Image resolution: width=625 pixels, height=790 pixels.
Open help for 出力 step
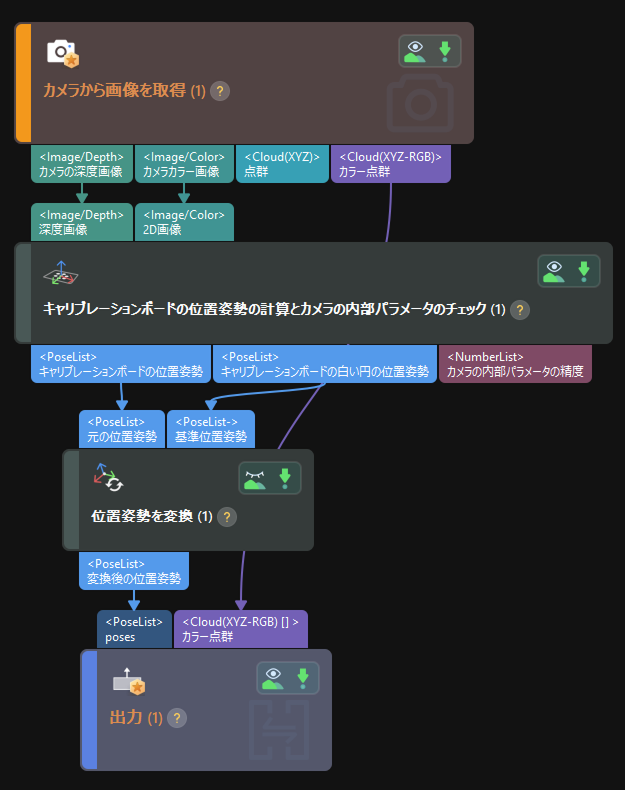(x=177, y=718)
